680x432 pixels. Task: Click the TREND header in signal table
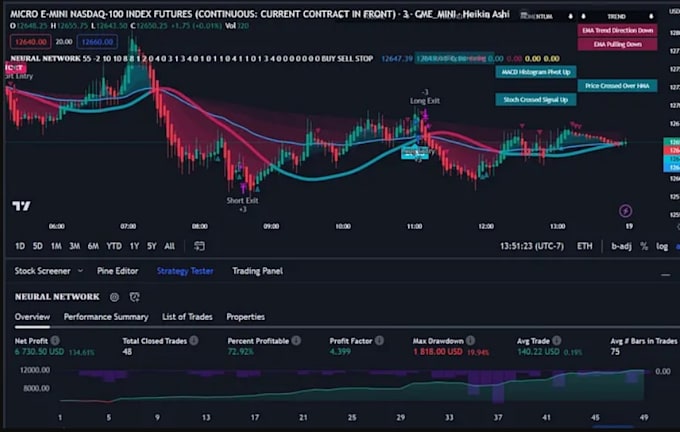[x=616, y=16]
